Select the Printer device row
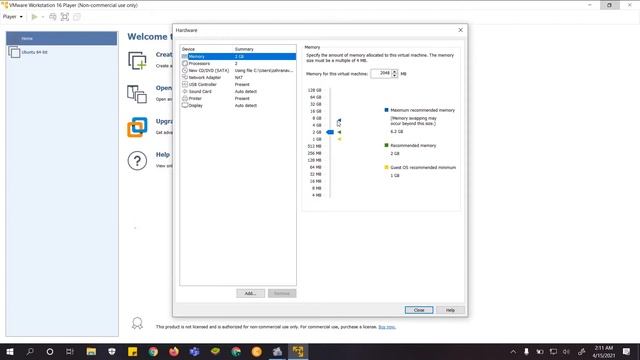 tap(238, 98)
